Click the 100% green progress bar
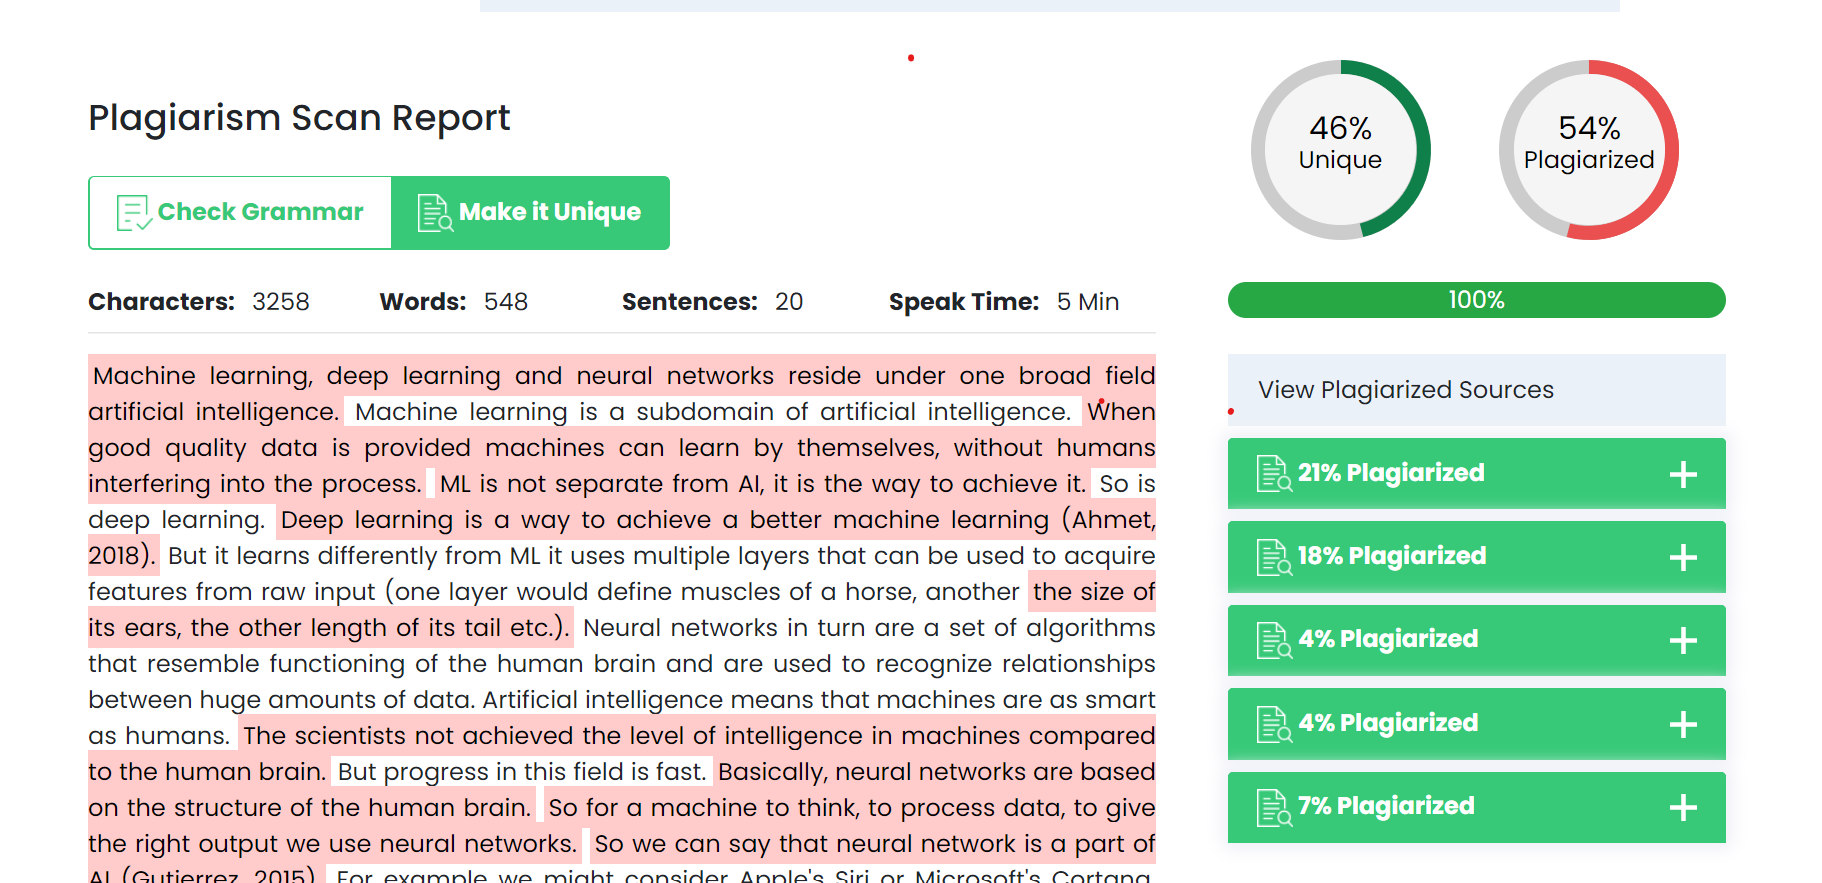1822x883 pixels. coord(1476,300)
